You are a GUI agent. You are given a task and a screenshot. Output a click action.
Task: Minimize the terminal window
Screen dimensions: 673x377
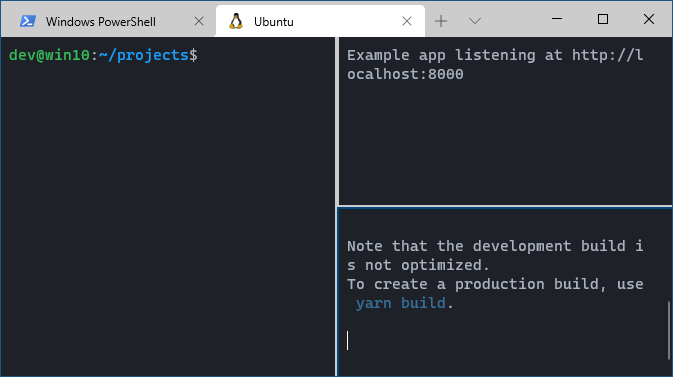click(557, 19)
